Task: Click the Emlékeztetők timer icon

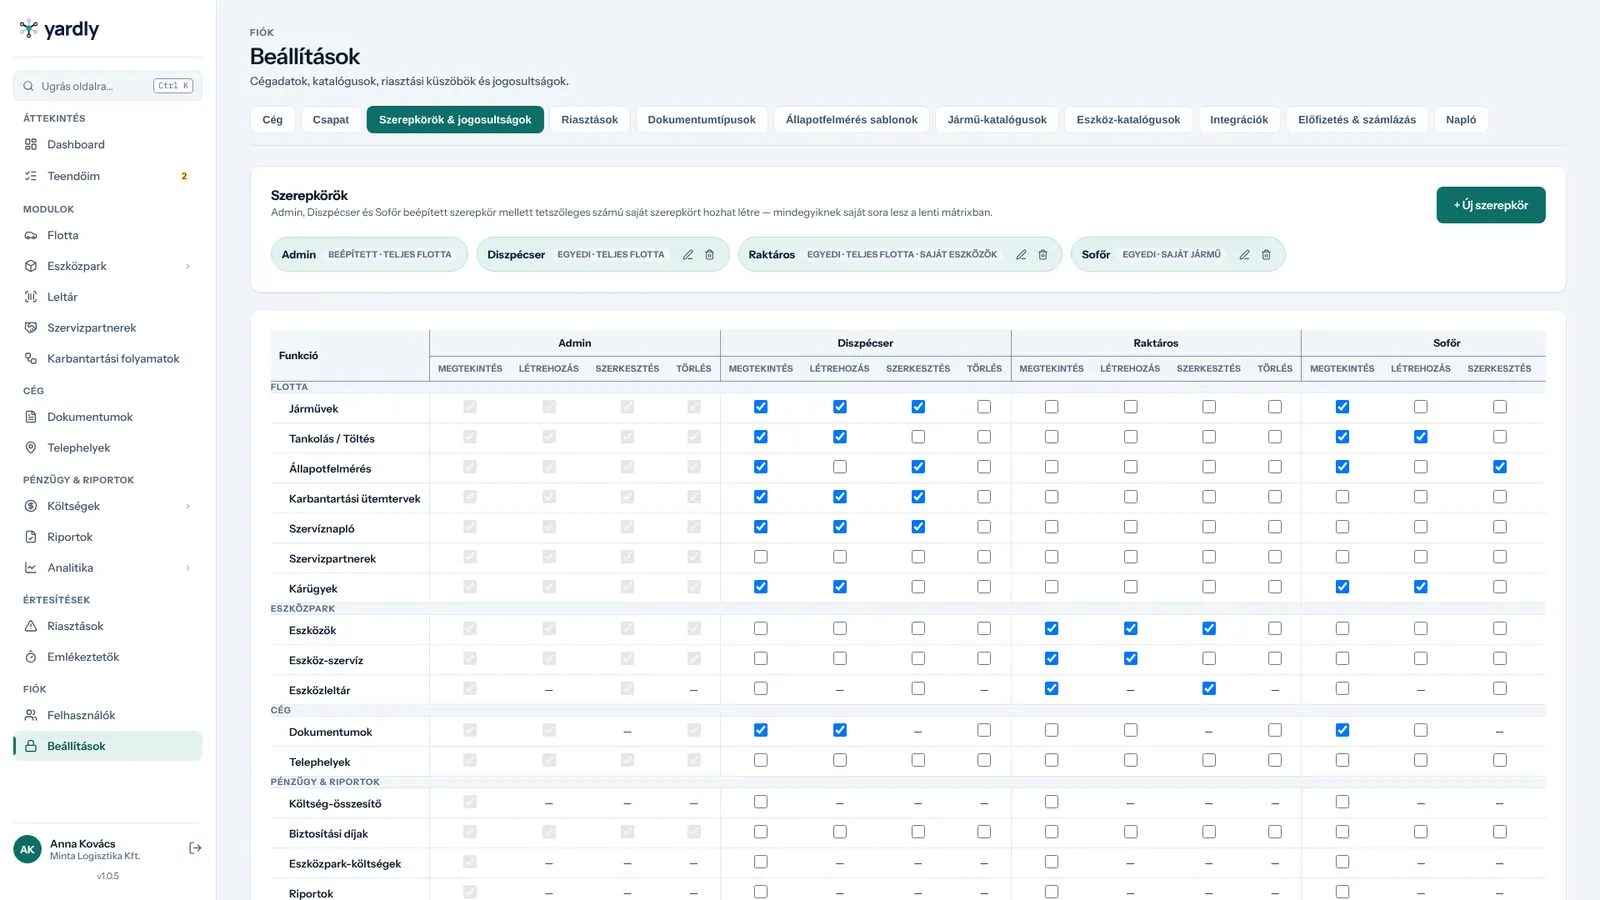Action: [x=31, y=657]
